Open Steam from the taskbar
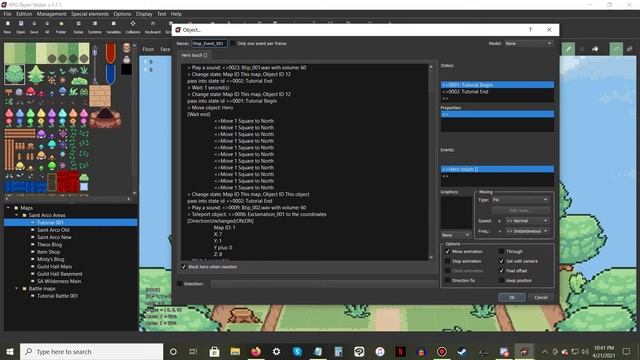The width and height of the screenshot is (640, 360). 462,351
